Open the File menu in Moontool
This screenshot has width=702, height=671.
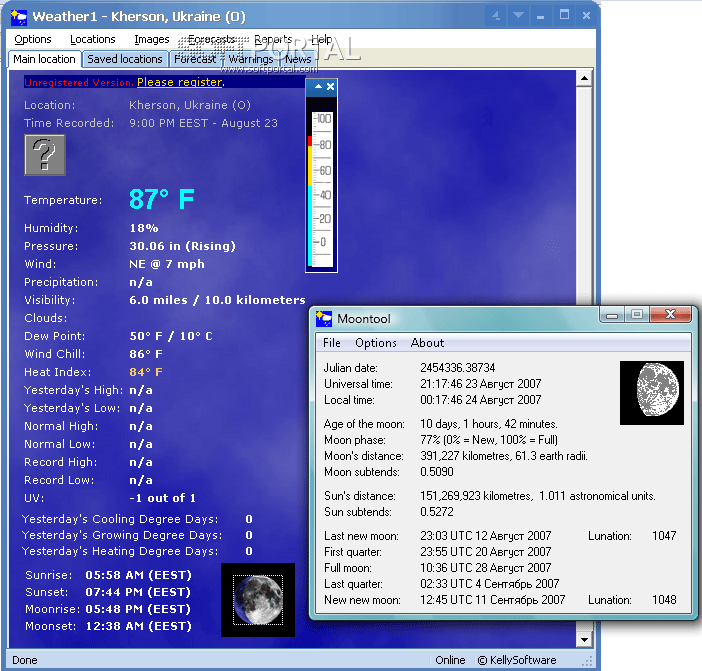[x=331, y=343]
